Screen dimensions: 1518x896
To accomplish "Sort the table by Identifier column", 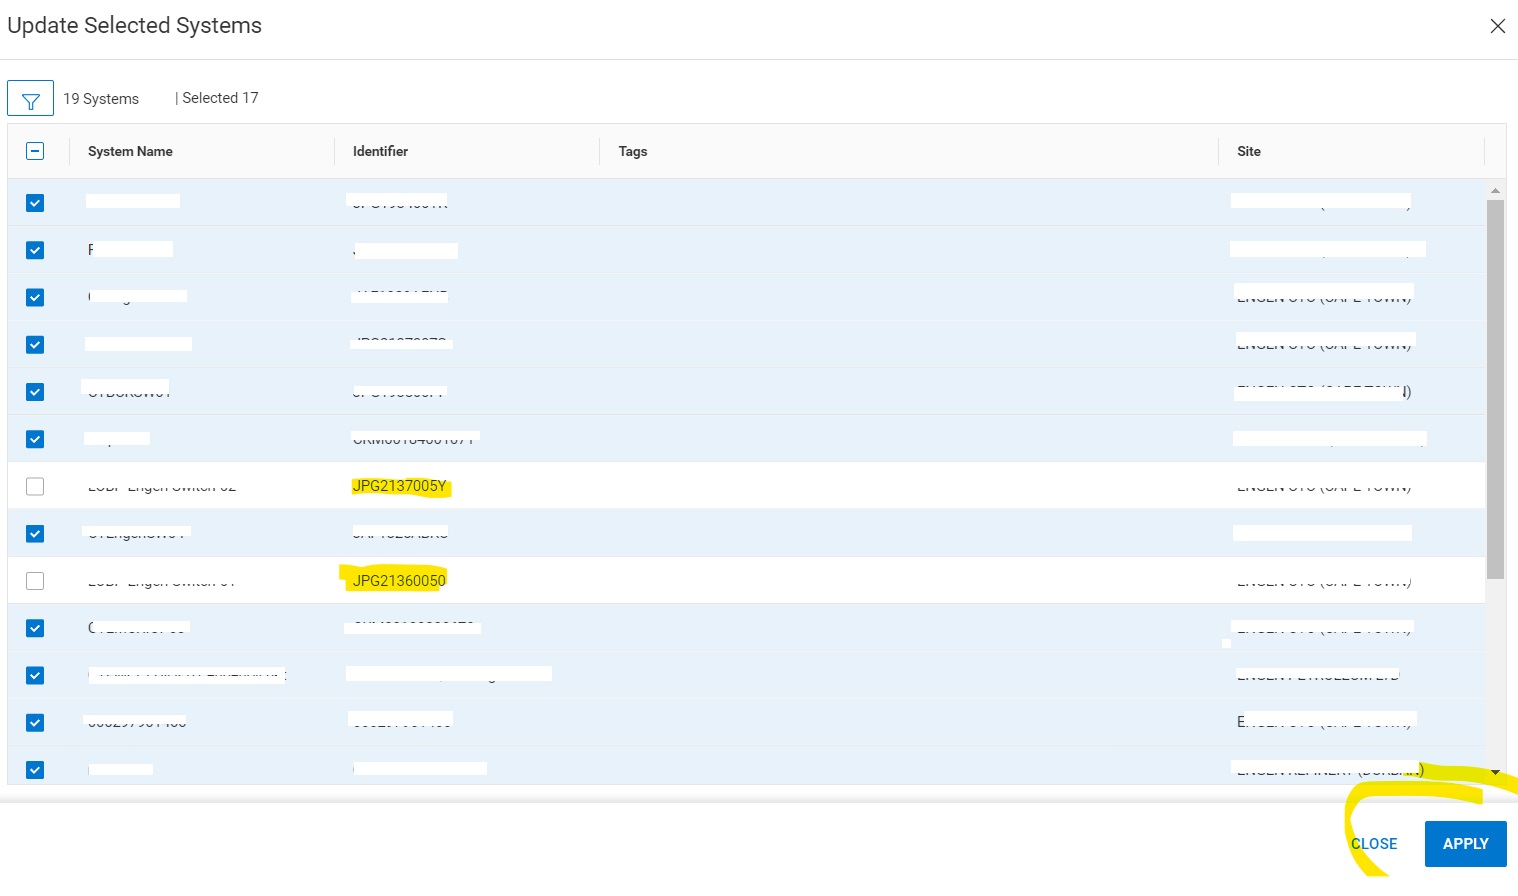I will point(380,151).
